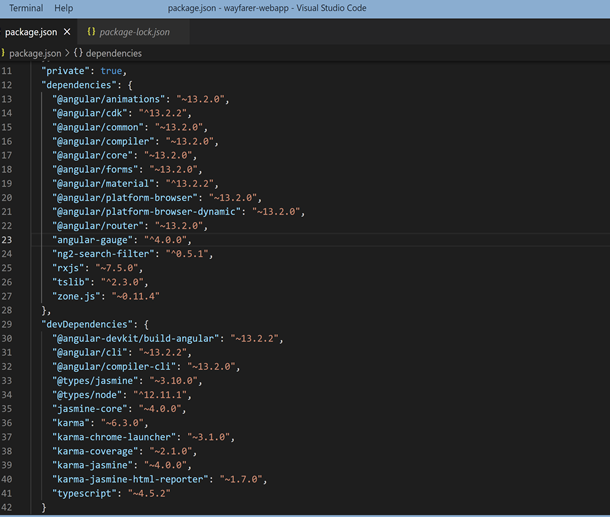610x517 pixels.
Task: Click "@angular/animations" on line 13
Action: coord(109,99)
